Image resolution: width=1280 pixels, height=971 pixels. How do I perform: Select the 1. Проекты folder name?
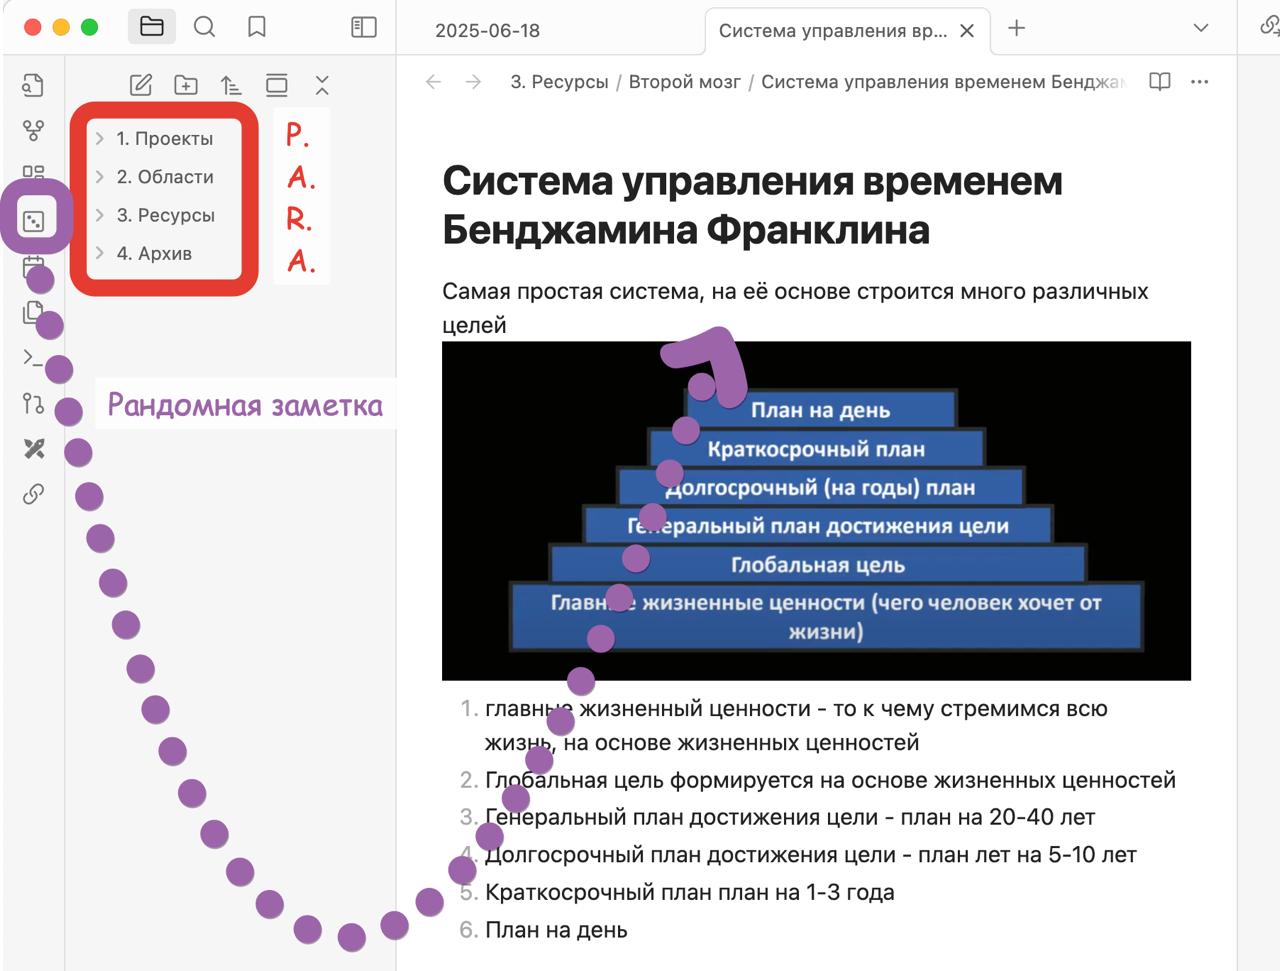165,139
